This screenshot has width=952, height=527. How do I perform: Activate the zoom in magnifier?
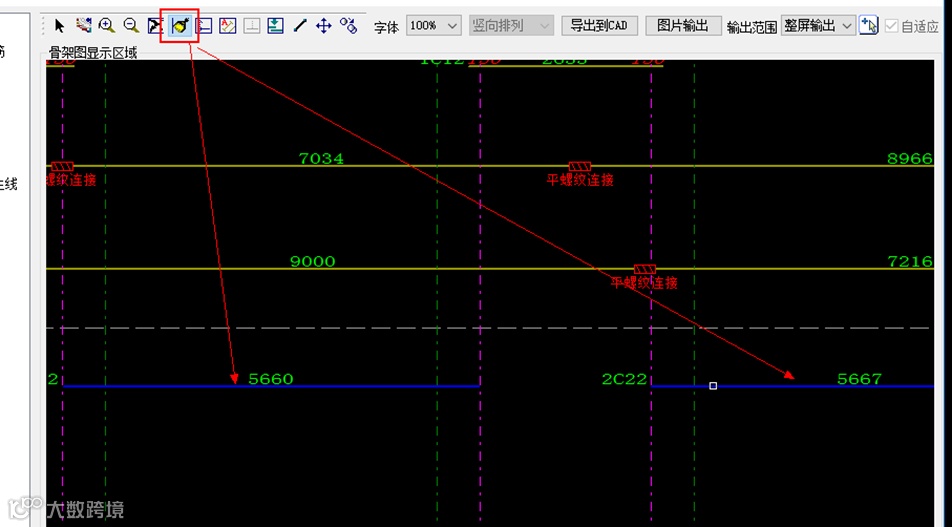point(107,26)
